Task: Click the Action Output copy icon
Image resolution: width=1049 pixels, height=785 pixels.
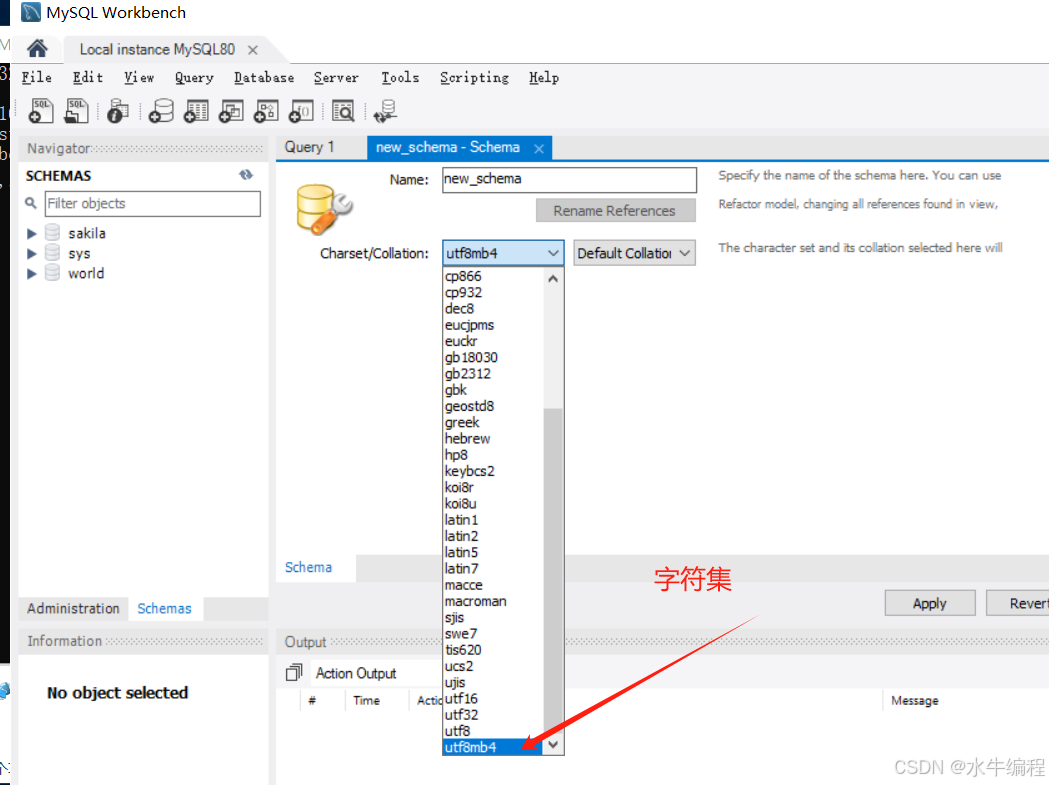Action: (x=294, y=672)
